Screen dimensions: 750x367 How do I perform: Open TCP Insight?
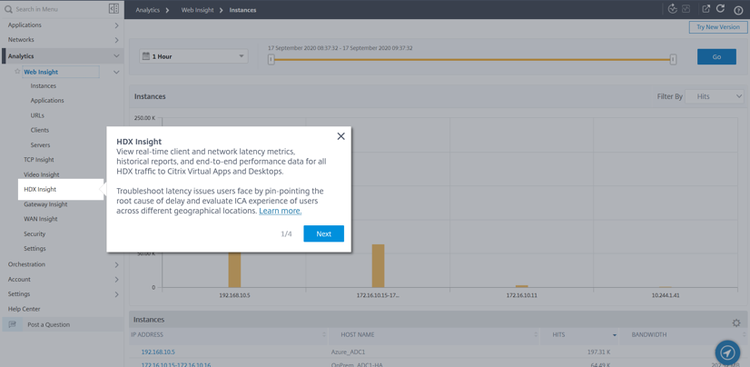click(x=39, y=160)
